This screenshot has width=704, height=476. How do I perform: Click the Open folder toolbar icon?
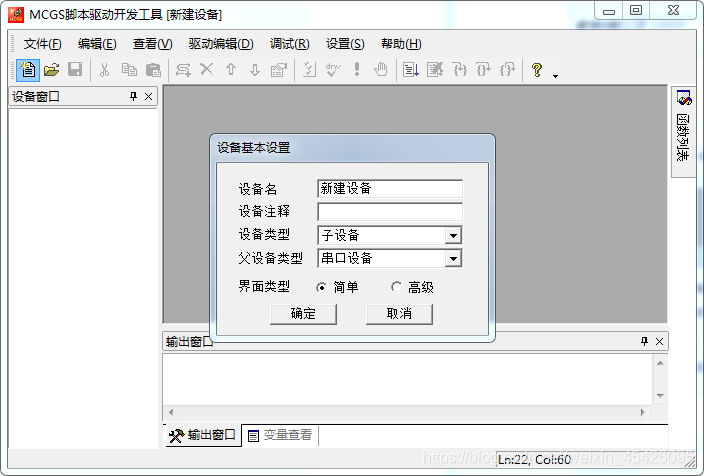[x=51, y=70]
